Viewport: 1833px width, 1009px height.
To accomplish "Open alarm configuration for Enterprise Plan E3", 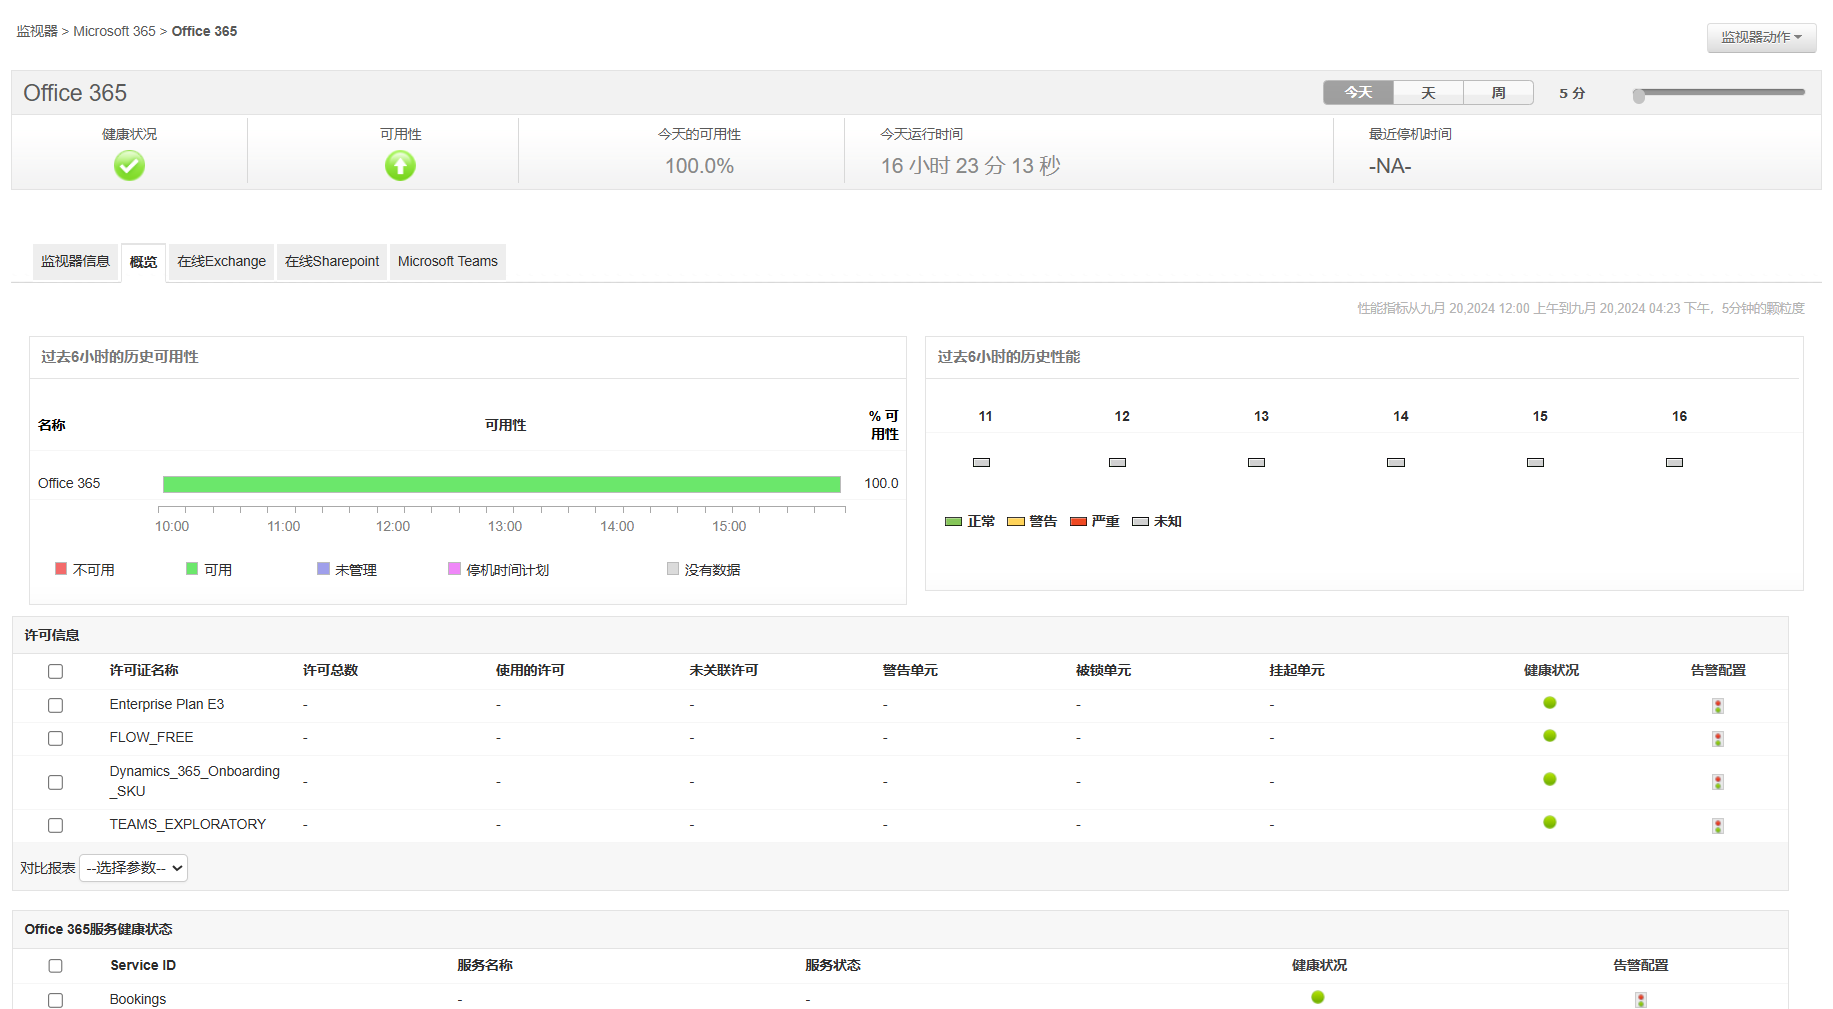I will coord(1718,706).
